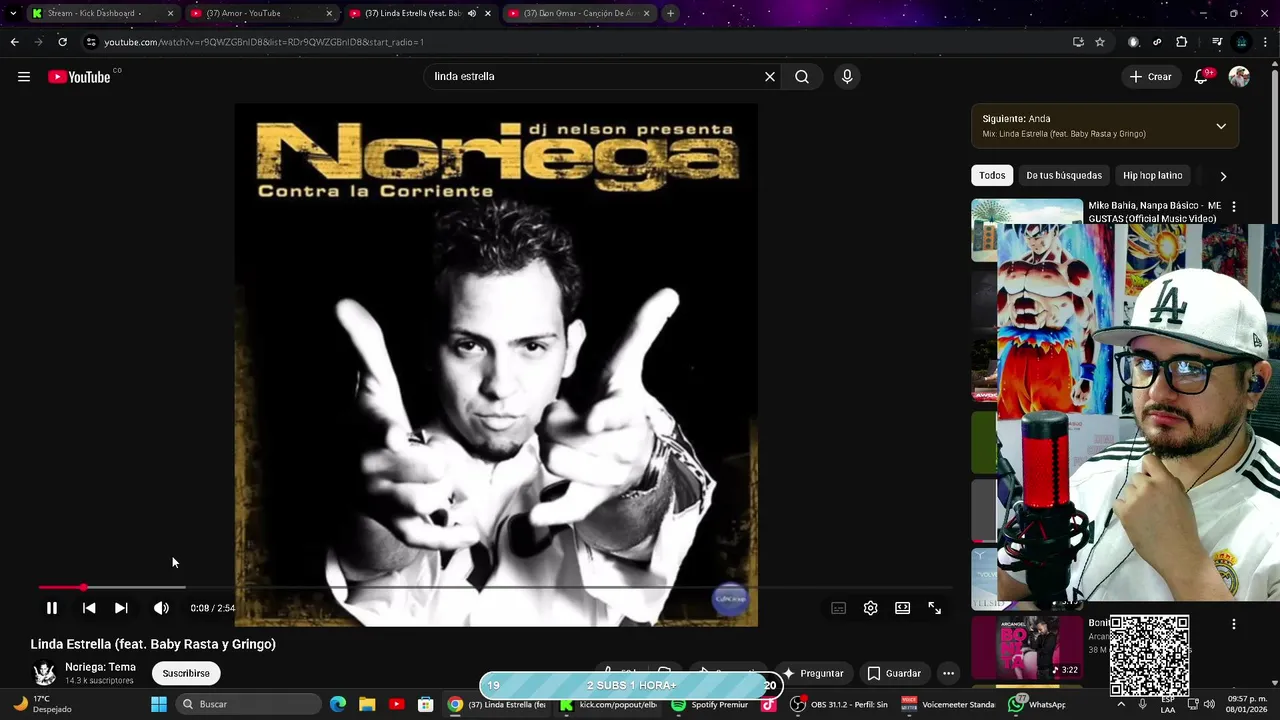Screen dimensions: 1280x720
Task: Skip to next video
Action: coord(121,608)
